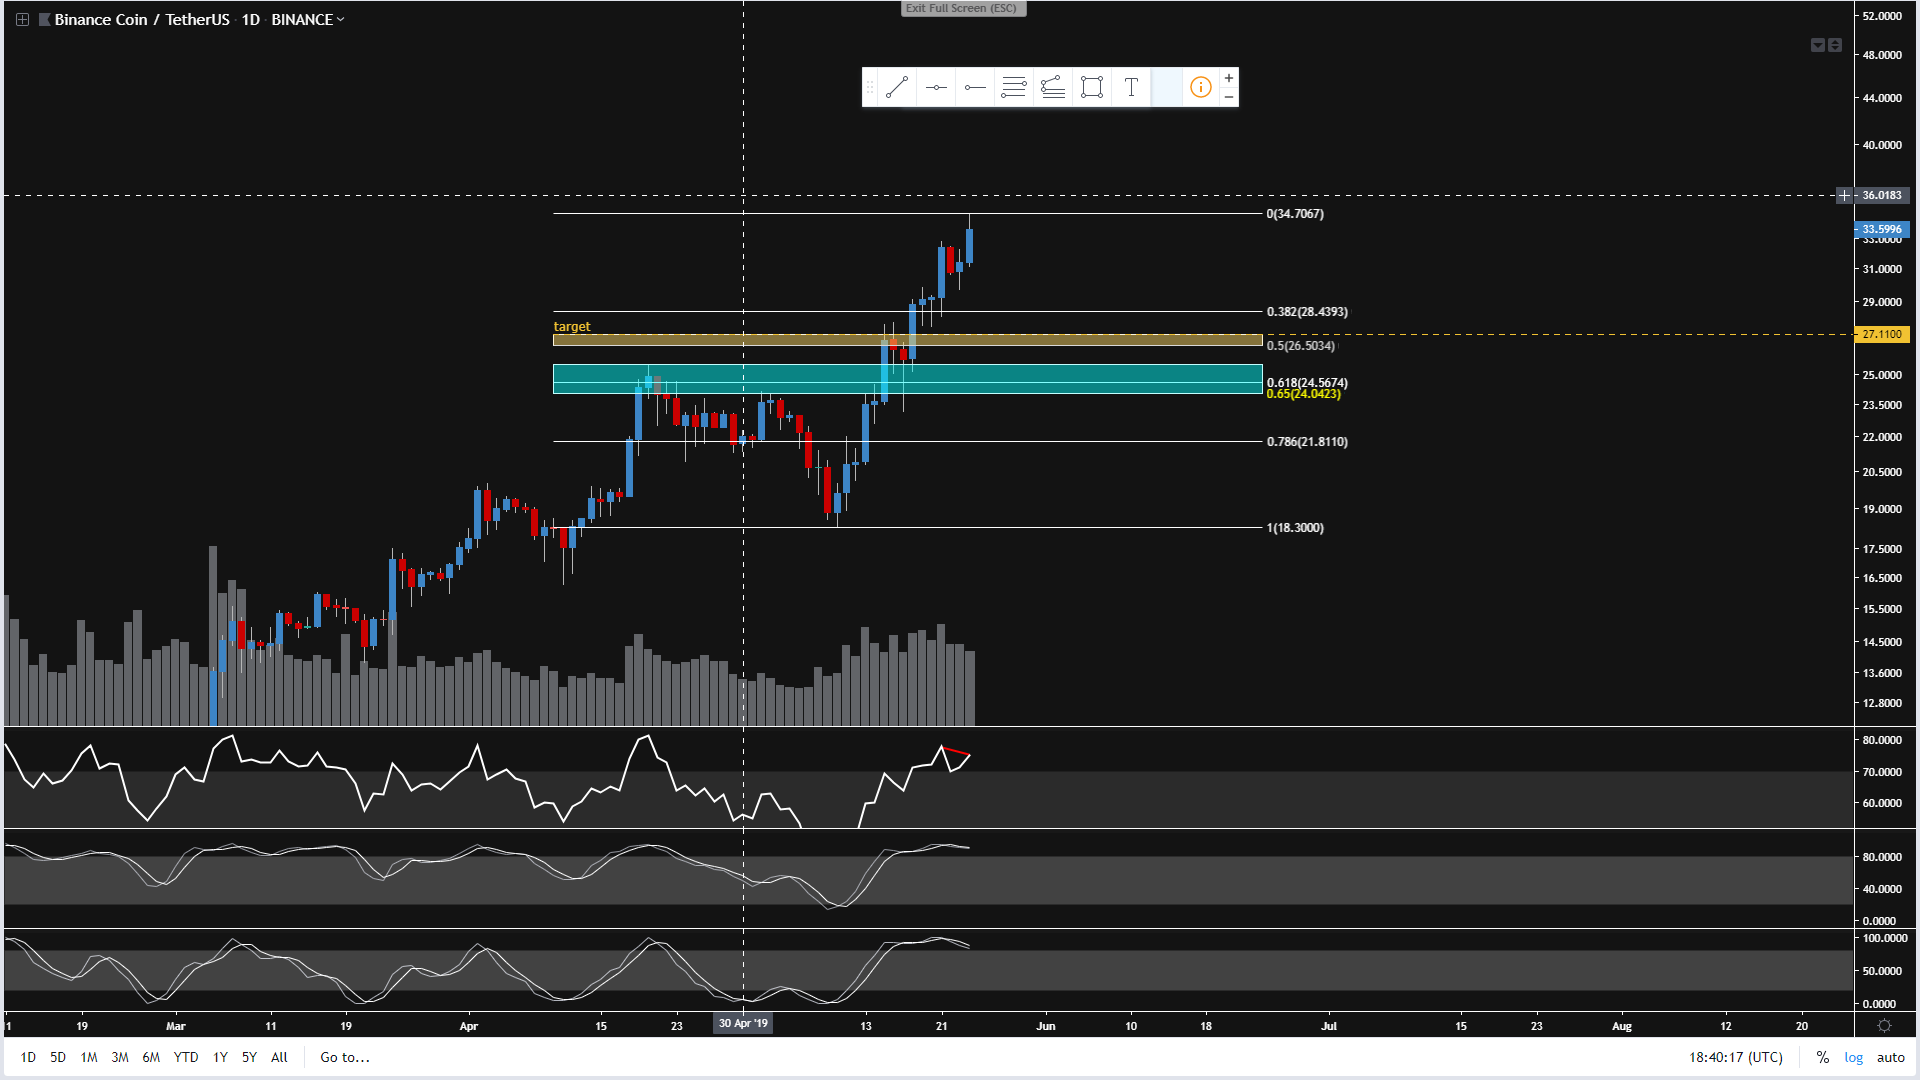
Task: Select the Rectangle drawing tool
Action: [1092, 88]
